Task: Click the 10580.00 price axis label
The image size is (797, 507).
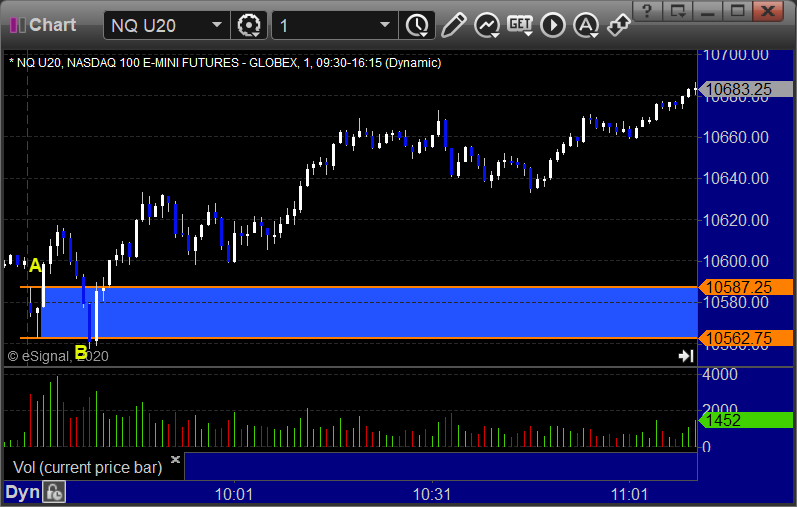Action: 735,303
